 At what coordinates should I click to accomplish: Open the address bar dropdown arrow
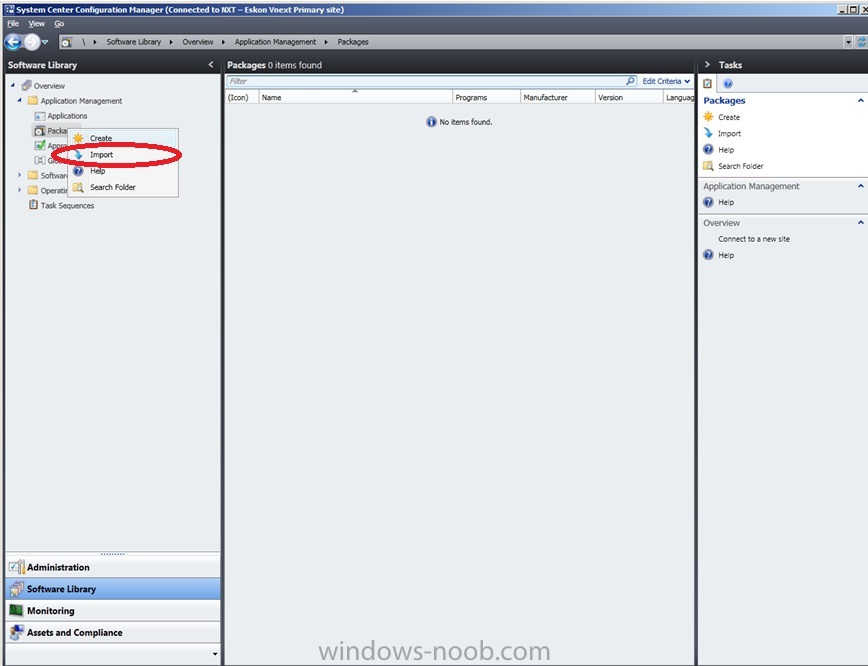[848, 42]
